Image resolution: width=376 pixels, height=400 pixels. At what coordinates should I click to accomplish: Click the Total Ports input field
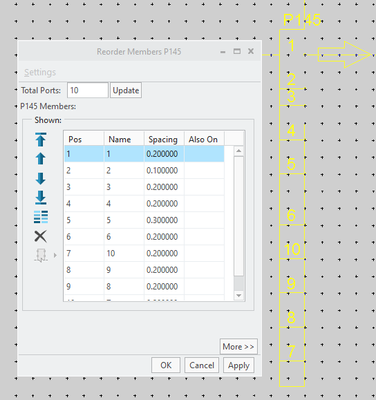[88, 90]
